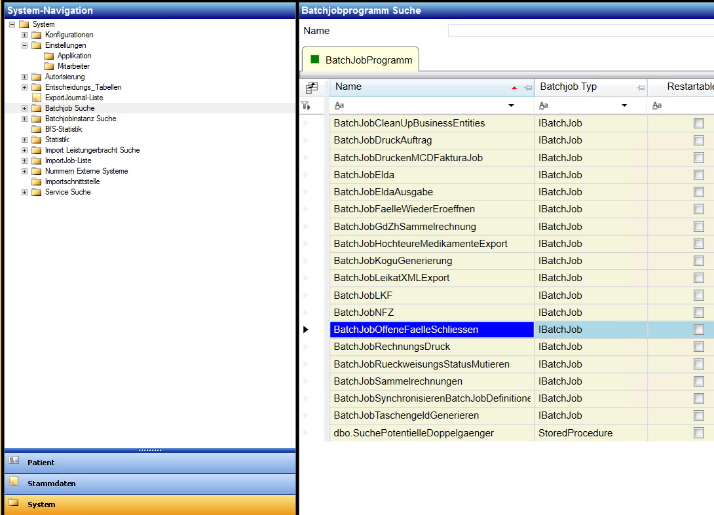Collapse the Einstellungen tree node
The width and height of the screenshot is (714, 515).
[24, 45]
